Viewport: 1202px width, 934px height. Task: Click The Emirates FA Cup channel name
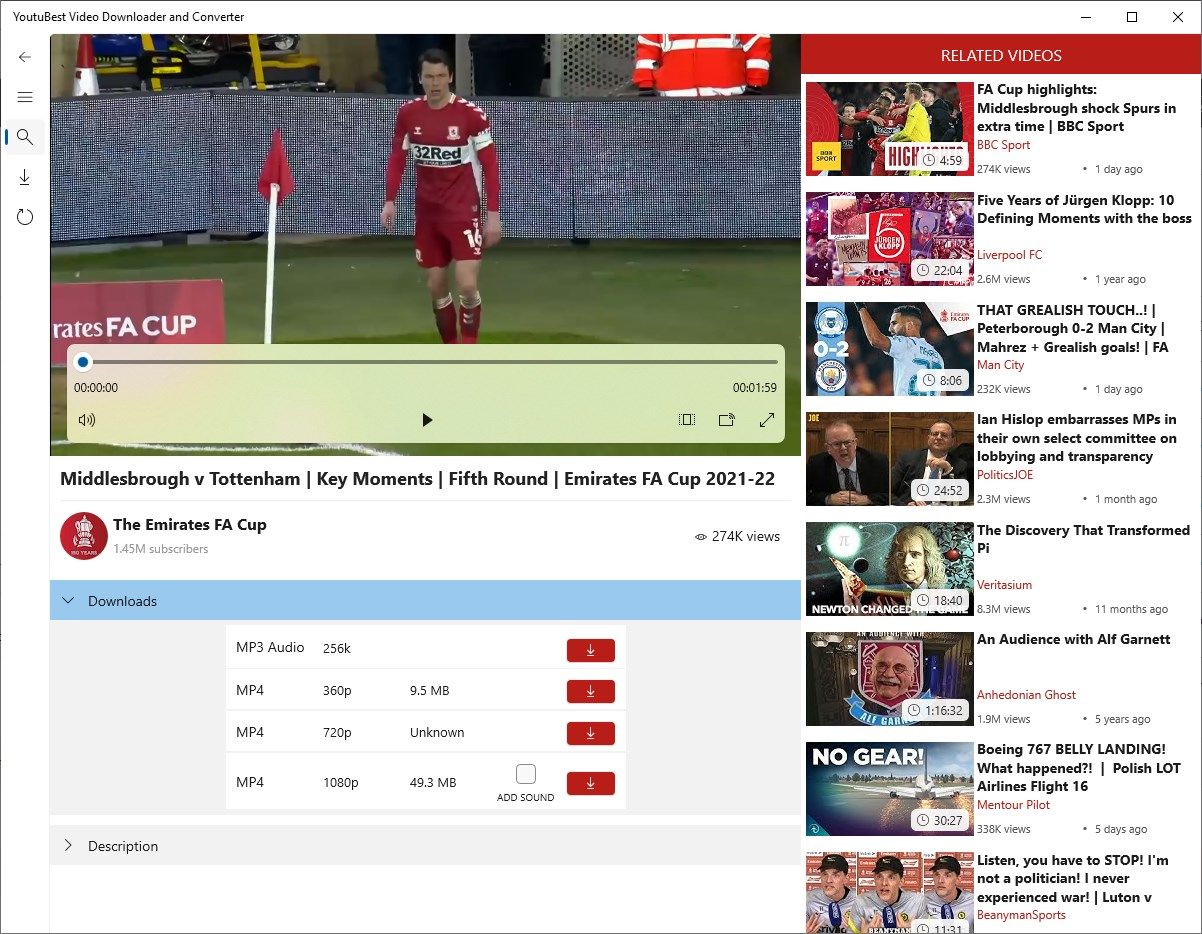pos(190,525)
